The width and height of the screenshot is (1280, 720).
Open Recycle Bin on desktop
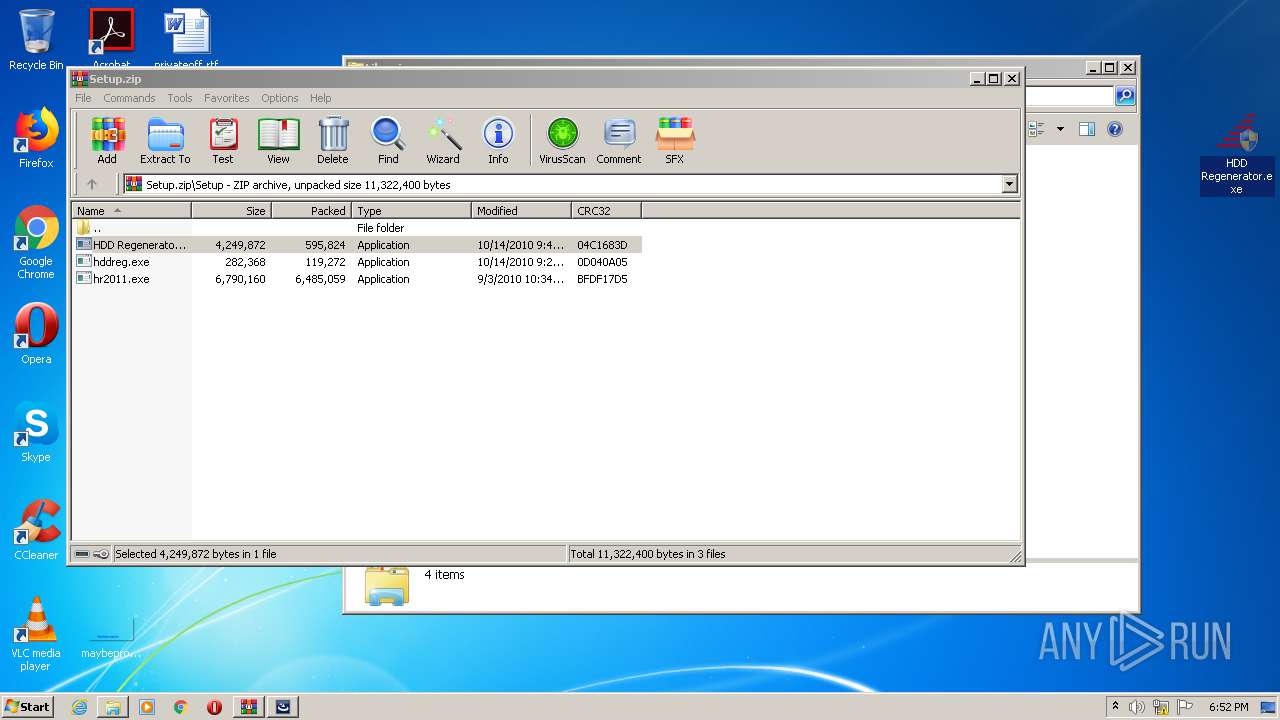tap(36, 40)
